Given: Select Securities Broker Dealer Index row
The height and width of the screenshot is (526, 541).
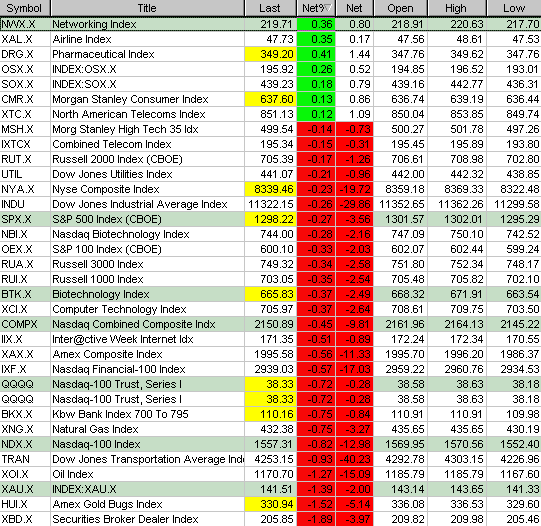Looking at the screenshot, I should tap(270, 519).
